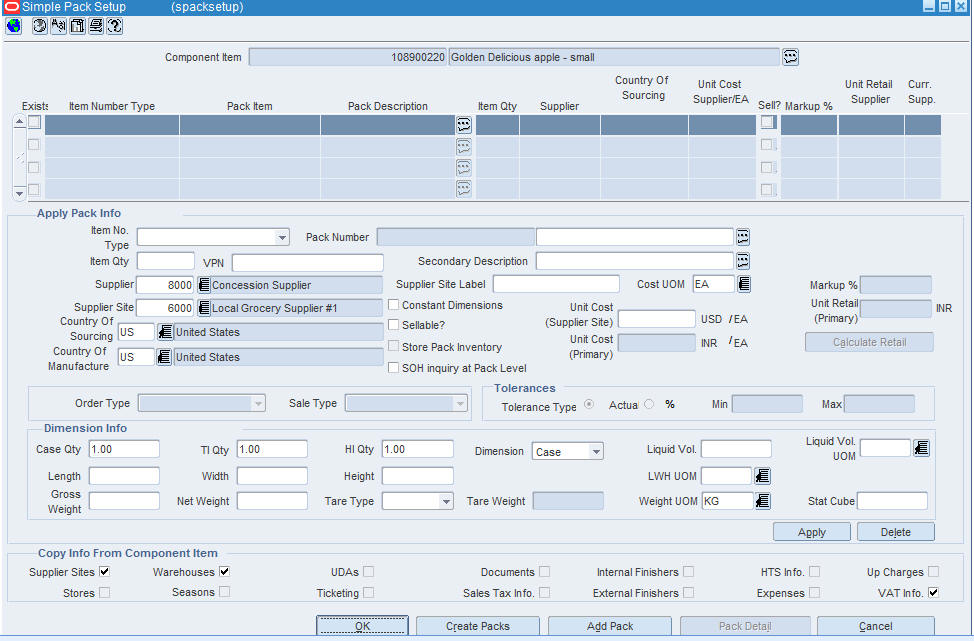Click the Delete button
Image resolution: width=974 pixels, height=641 pixels.
tap(895, 532)
